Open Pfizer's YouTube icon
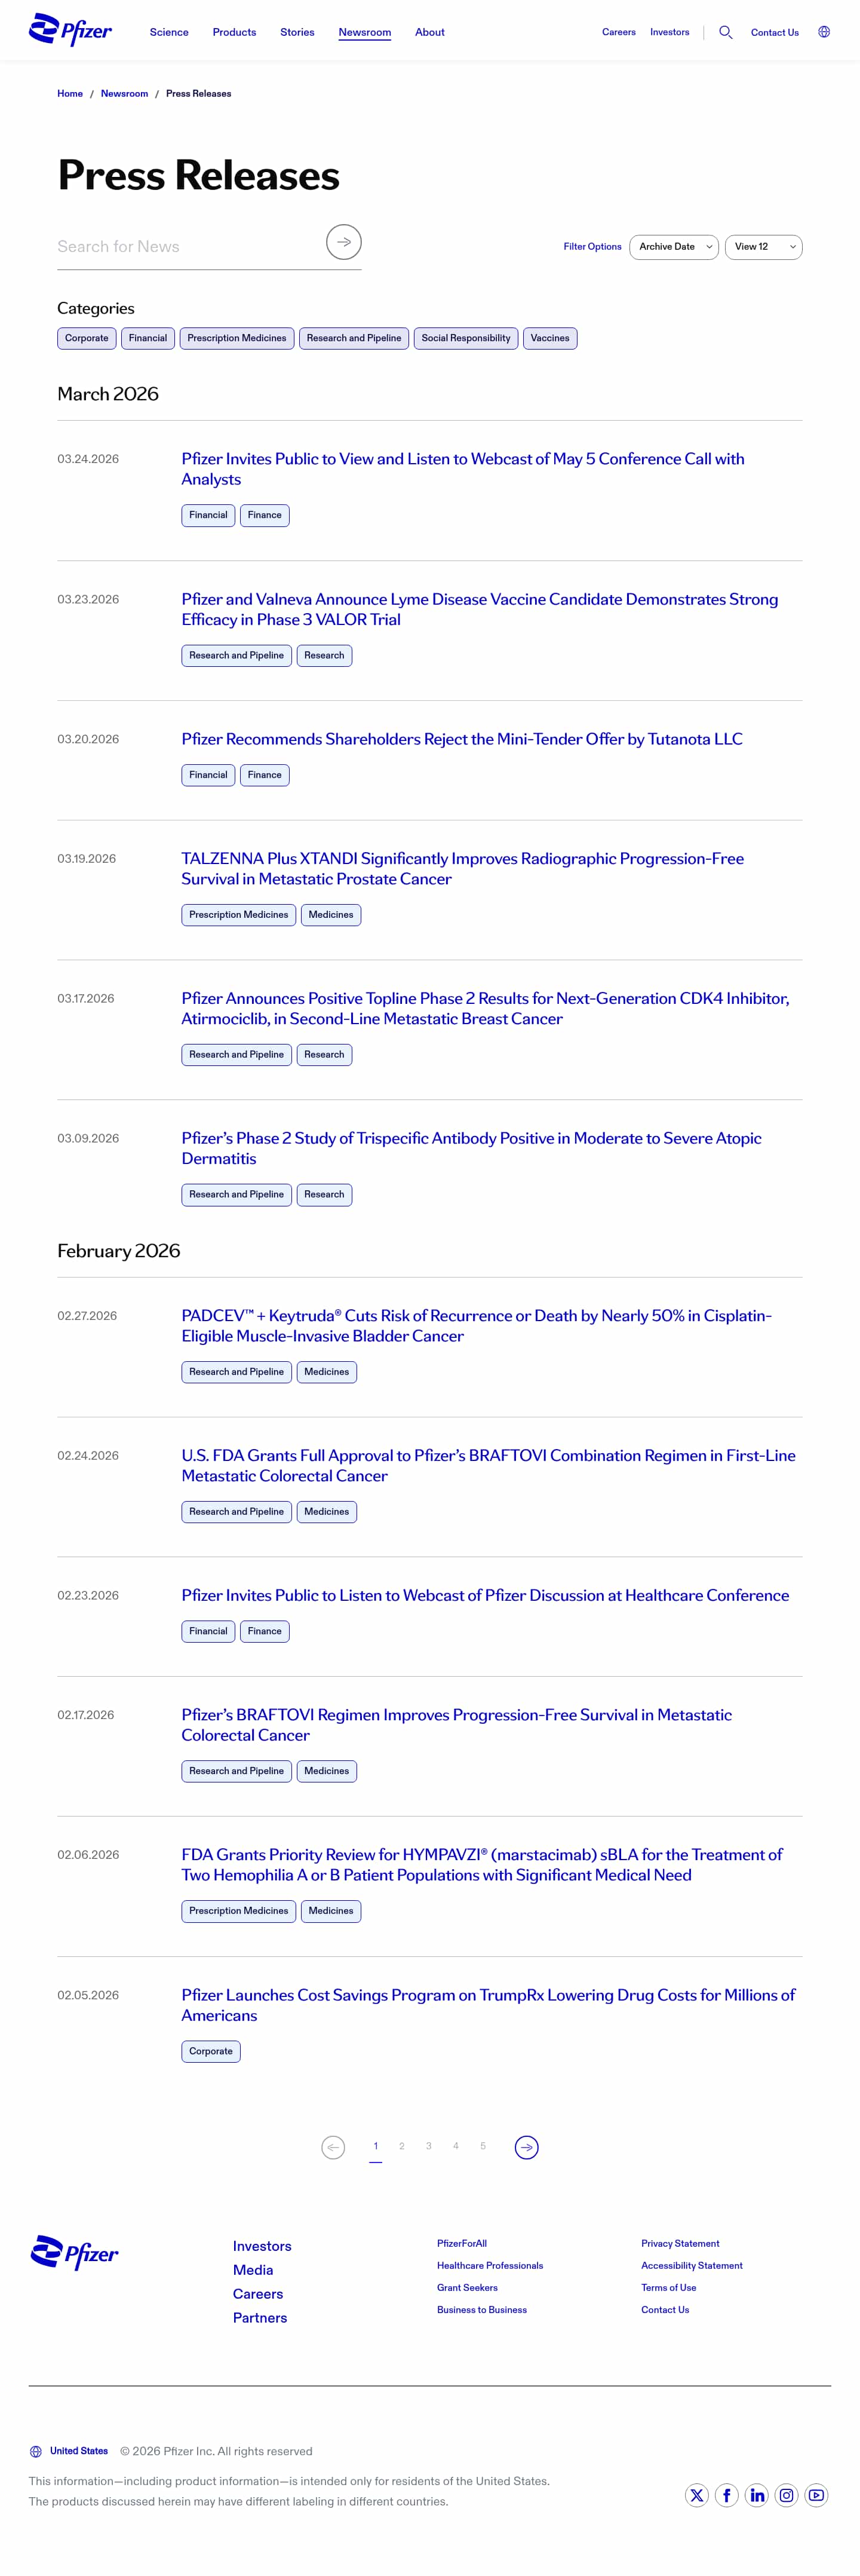The image size is (860, 2576). 817,2495
